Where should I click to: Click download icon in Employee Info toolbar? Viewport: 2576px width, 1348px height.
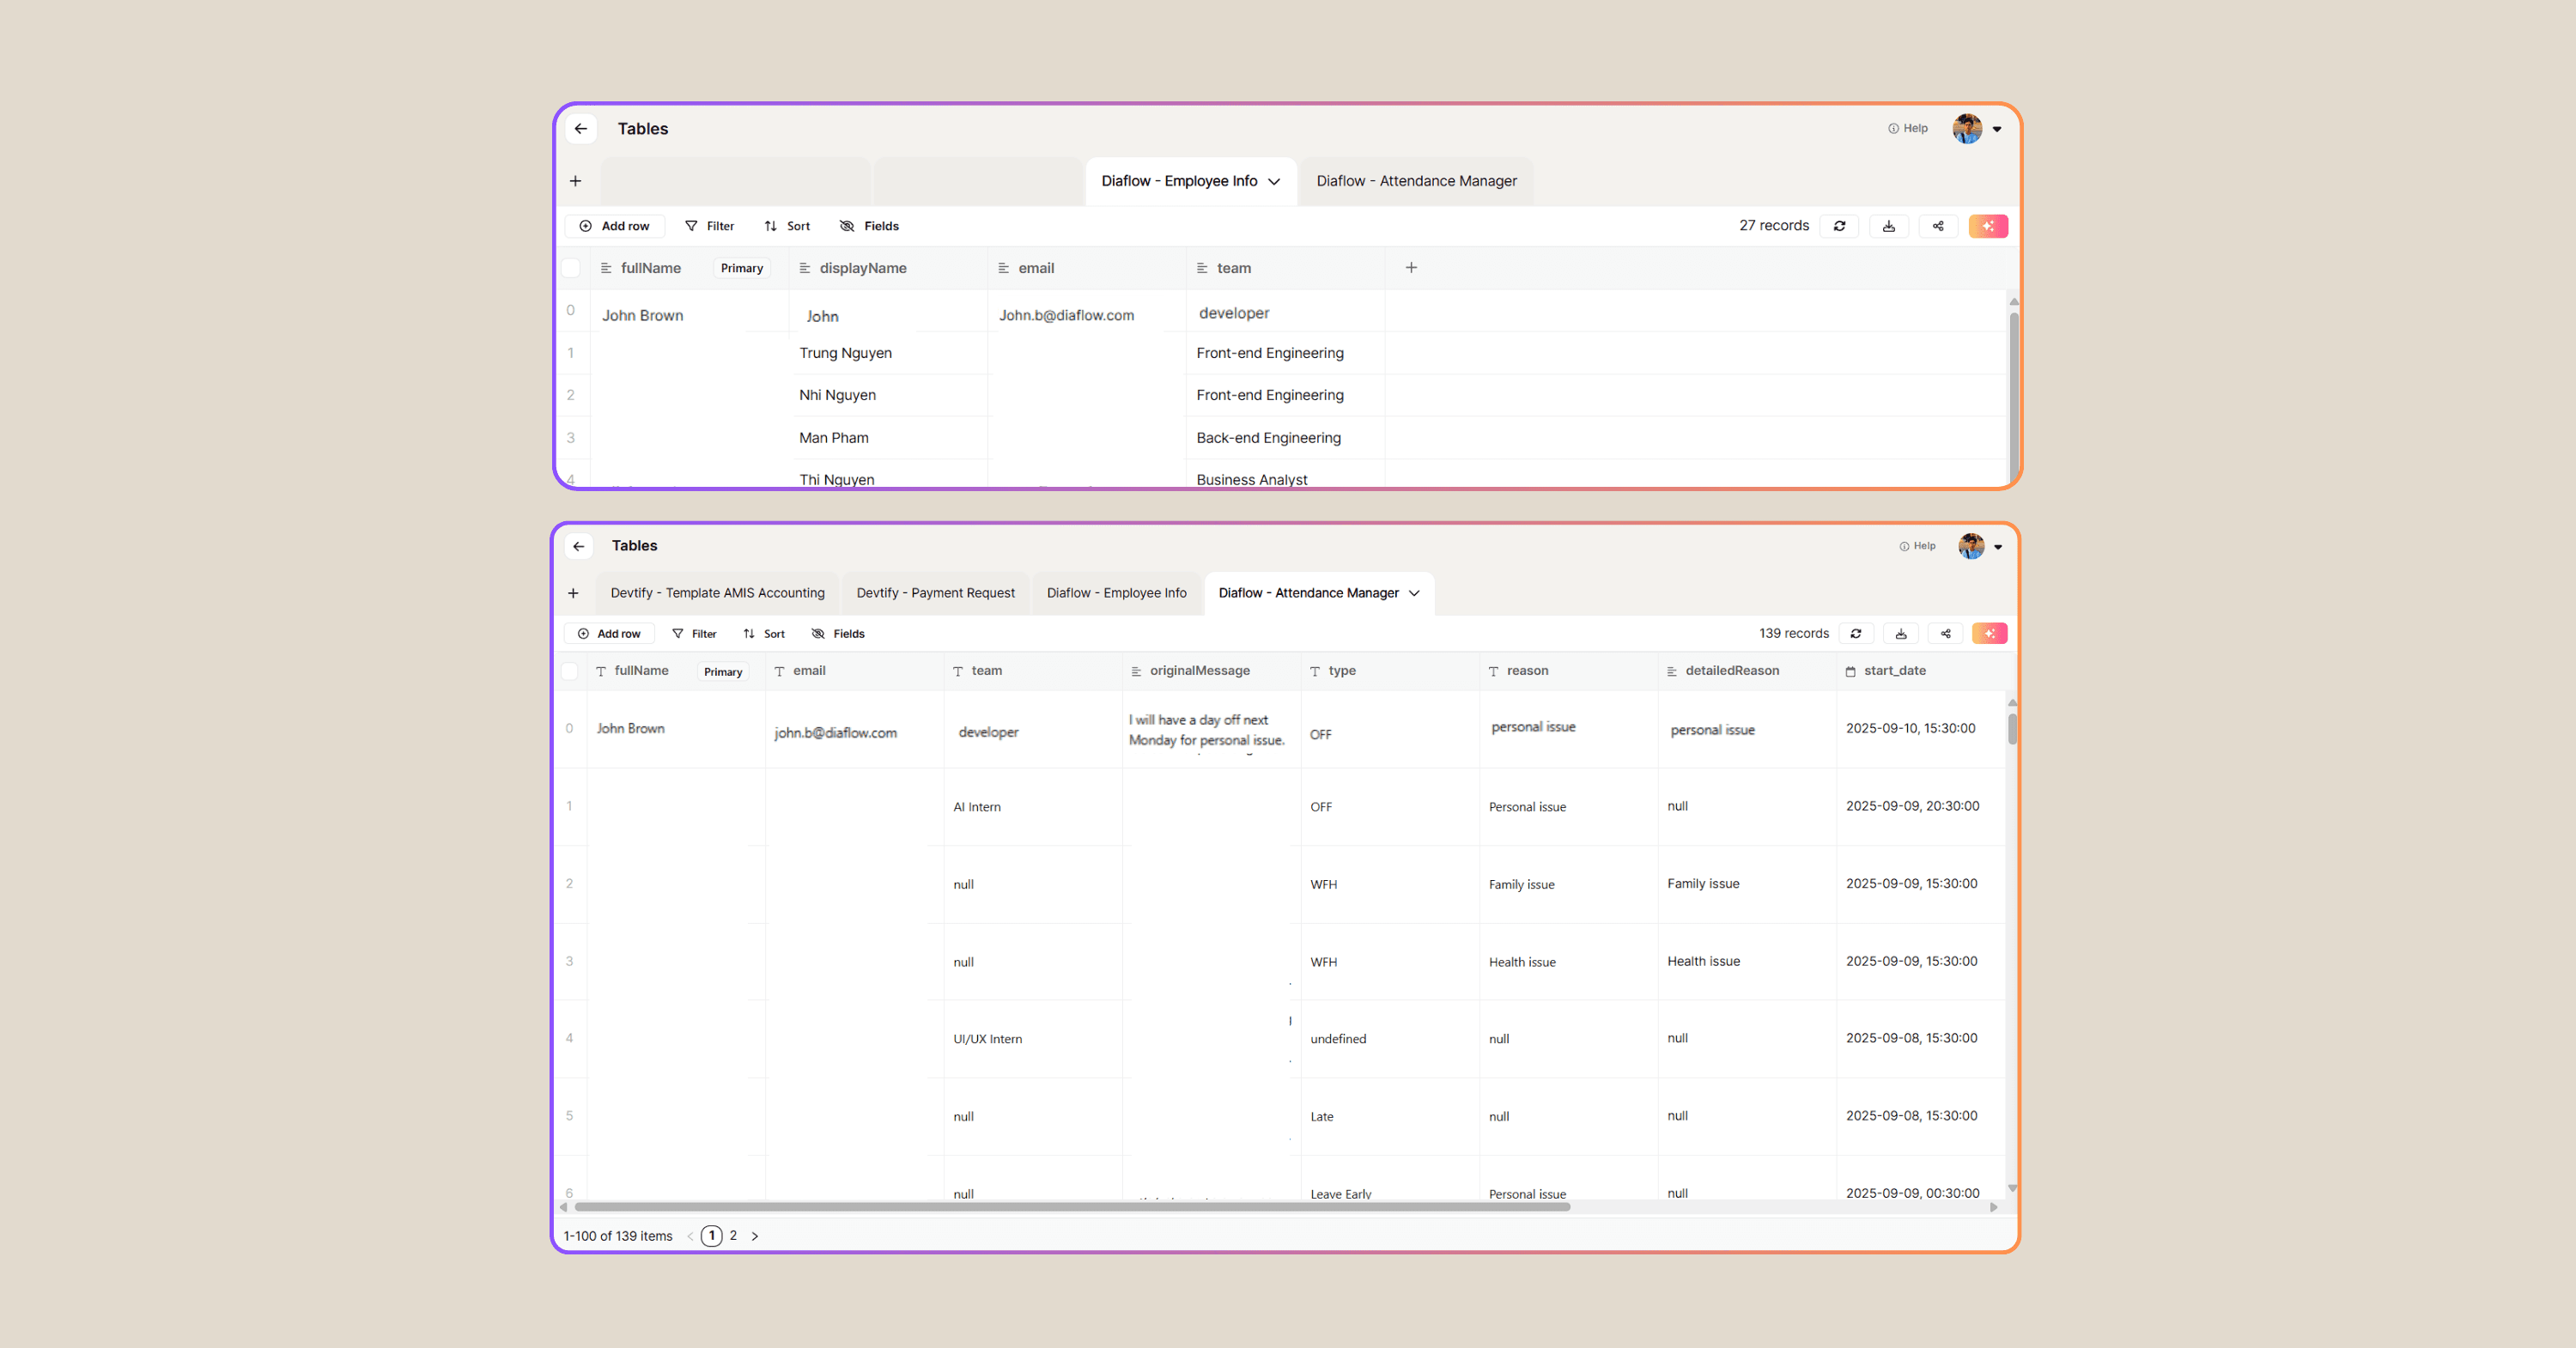1888,226
